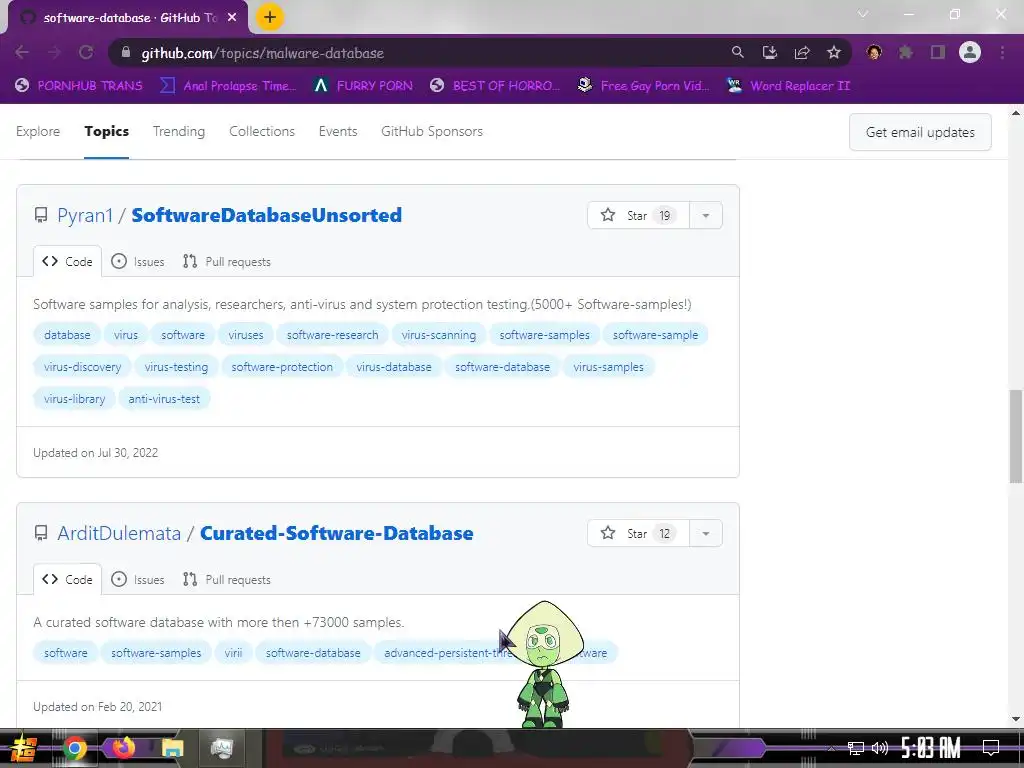Click the virus-scanning topic tag
Screen dimensions: 1024x768
(x=439, y=335)
